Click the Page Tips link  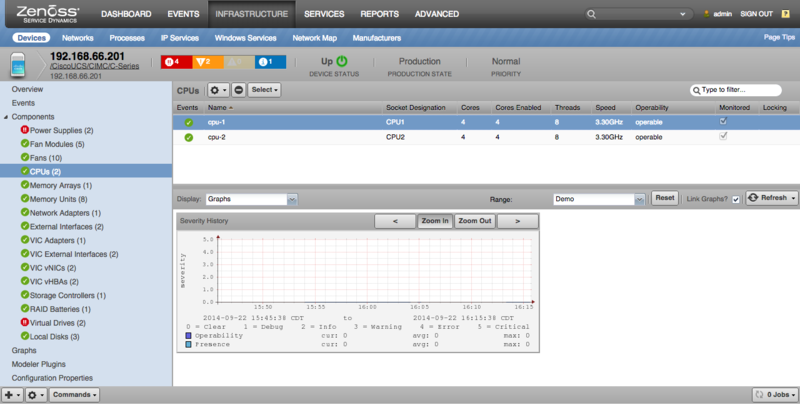(779, 37)
